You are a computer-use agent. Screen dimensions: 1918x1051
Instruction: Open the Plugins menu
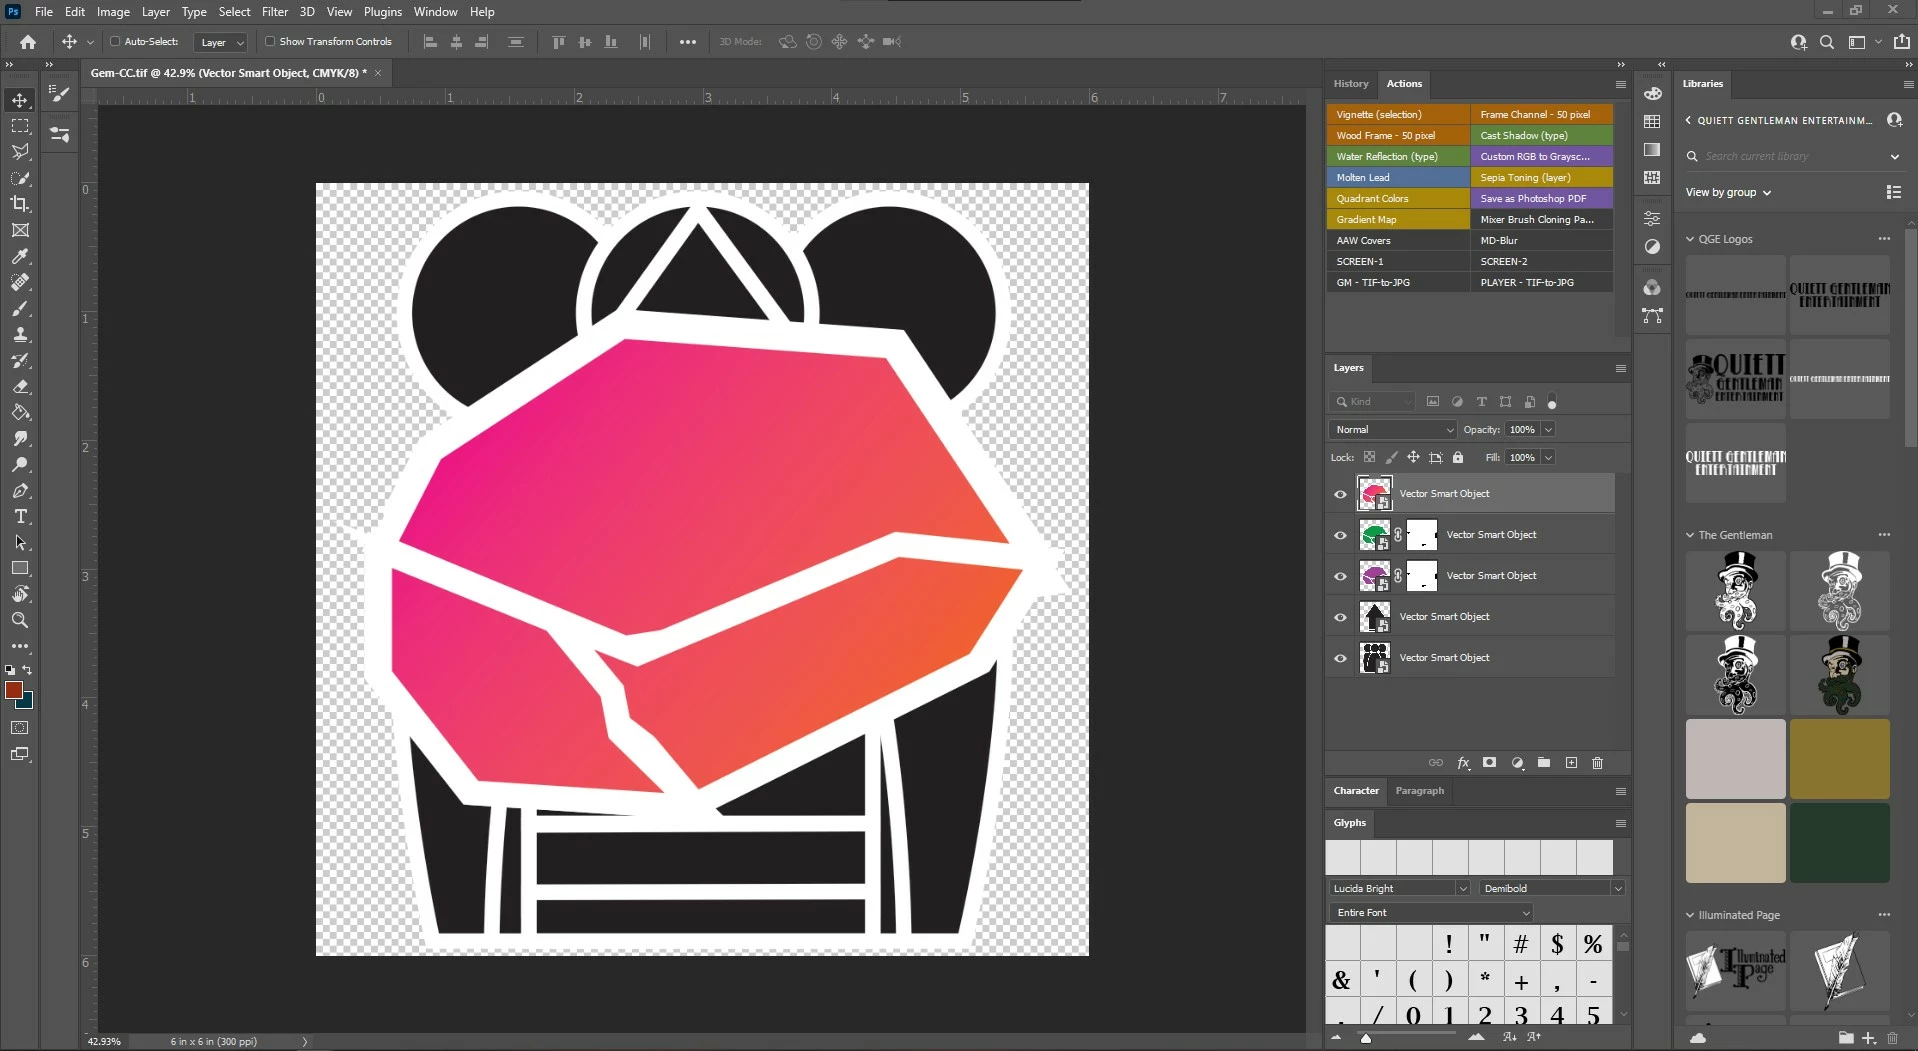(382, 12)
